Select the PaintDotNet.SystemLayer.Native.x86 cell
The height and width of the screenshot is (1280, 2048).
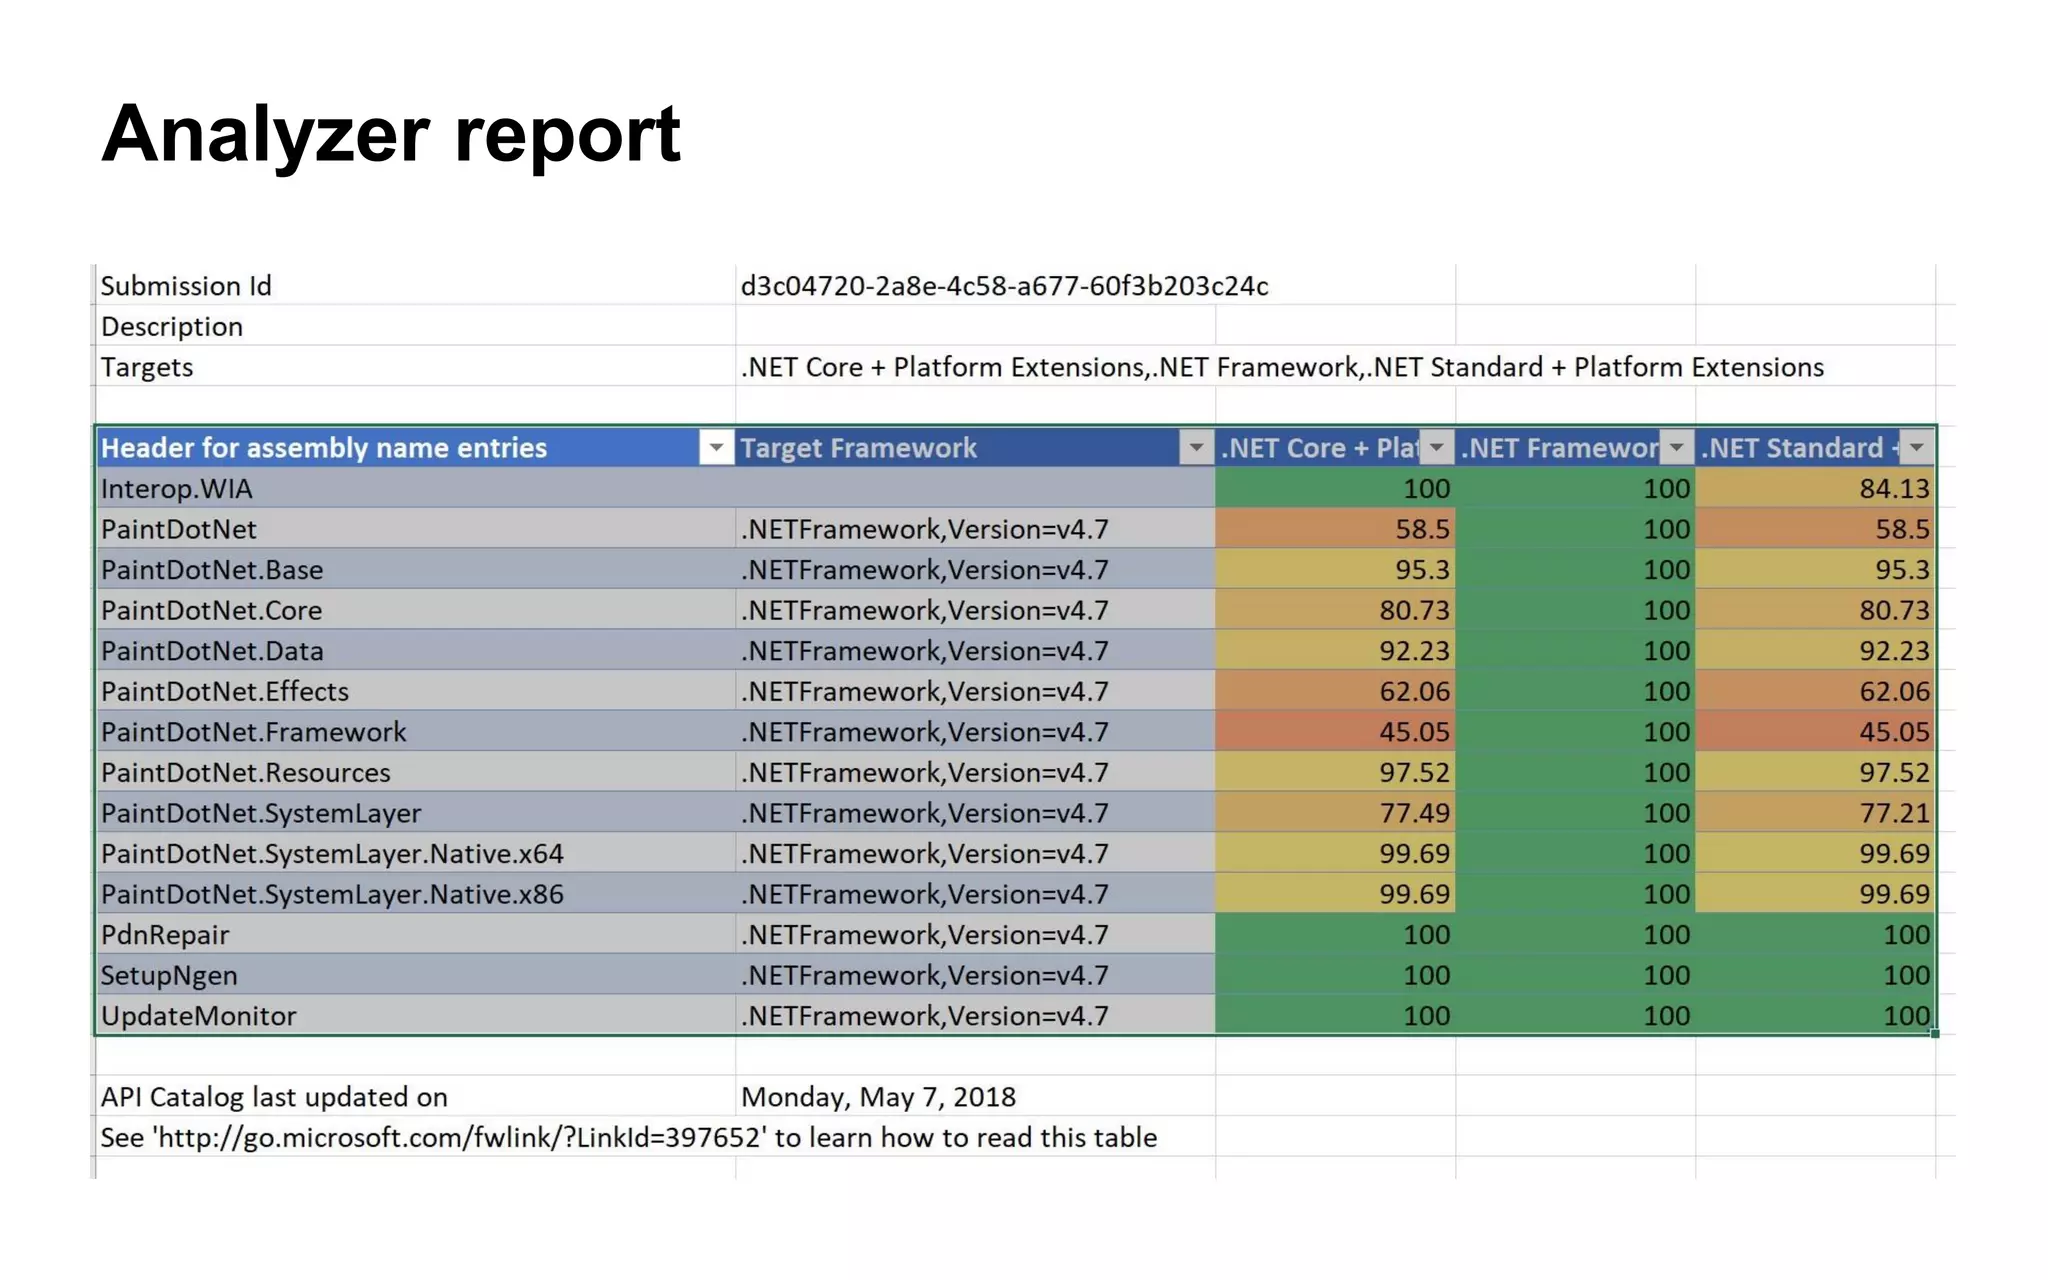(x=416, y=894)
